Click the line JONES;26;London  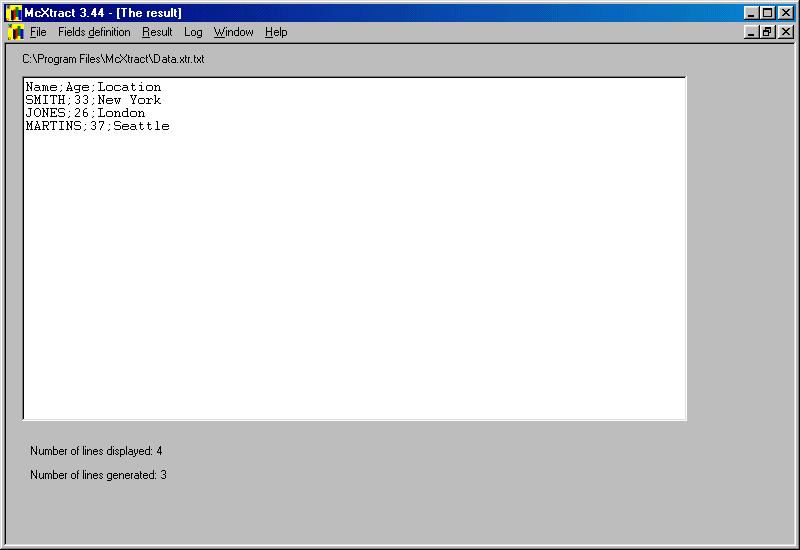85,113
